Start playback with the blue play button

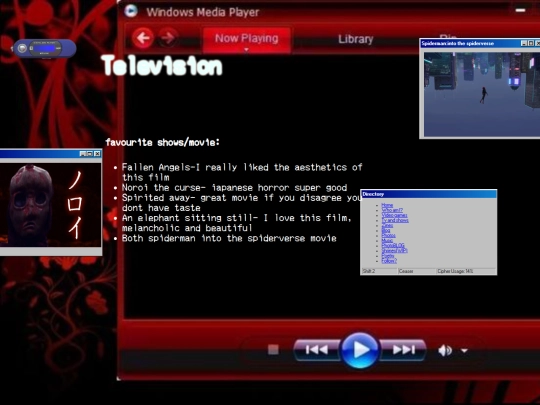click(360, 350)
